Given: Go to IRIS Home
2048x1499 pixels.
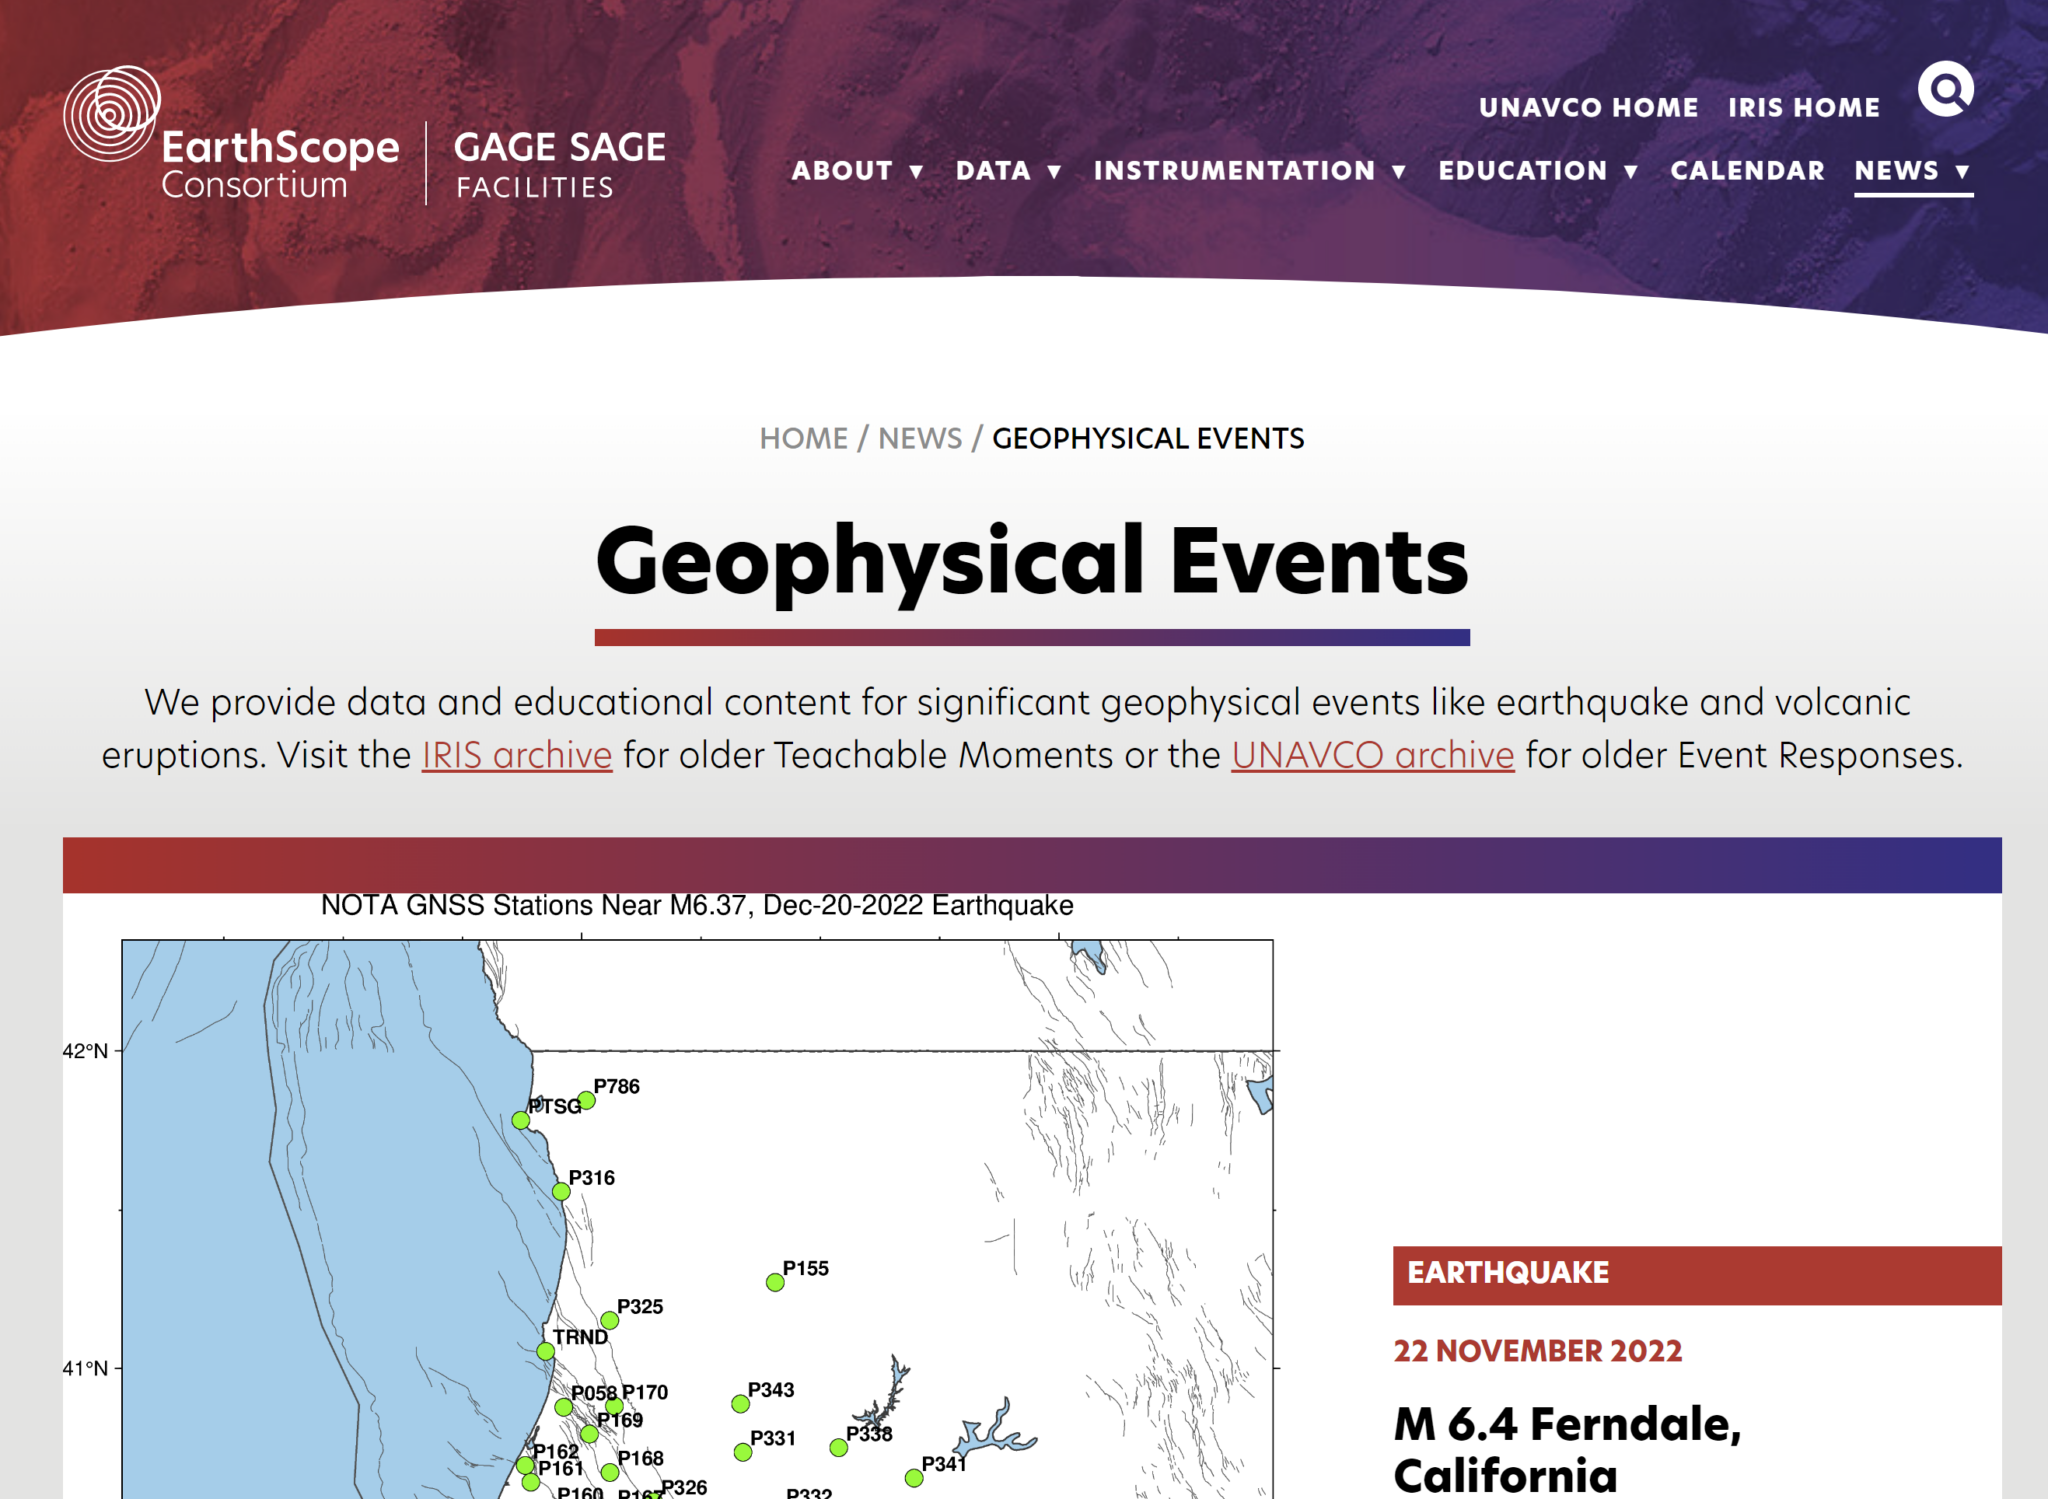Looking at the screenshot, I should [x=1803, y=108].
